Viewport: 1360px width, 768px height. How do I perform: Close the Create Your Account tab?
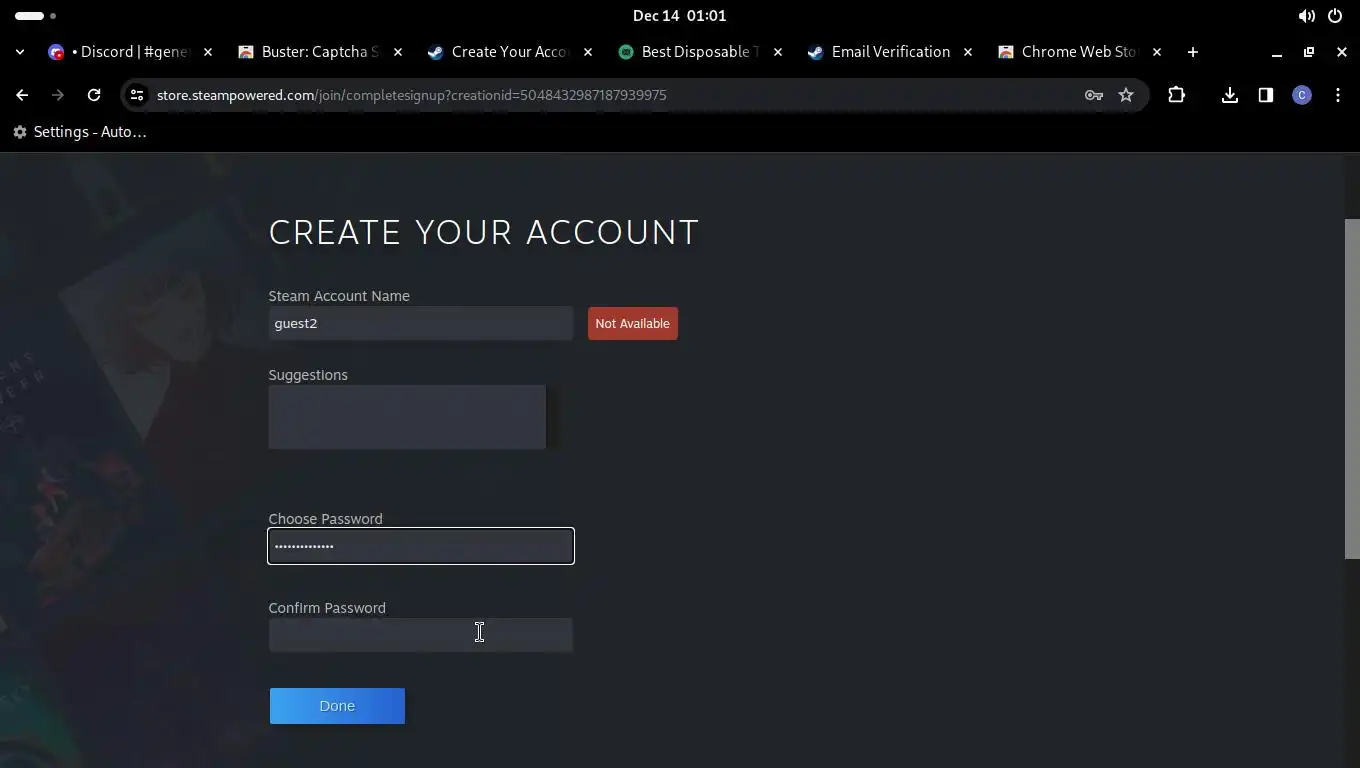(588, 52)
